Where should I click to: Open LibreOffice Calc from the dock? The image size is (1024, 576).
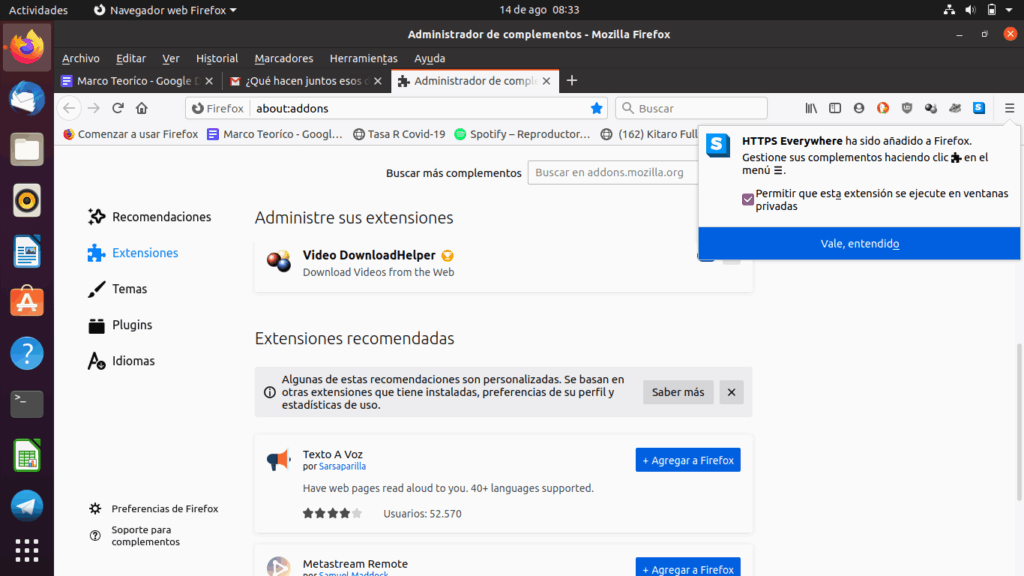tap(27, 455)
